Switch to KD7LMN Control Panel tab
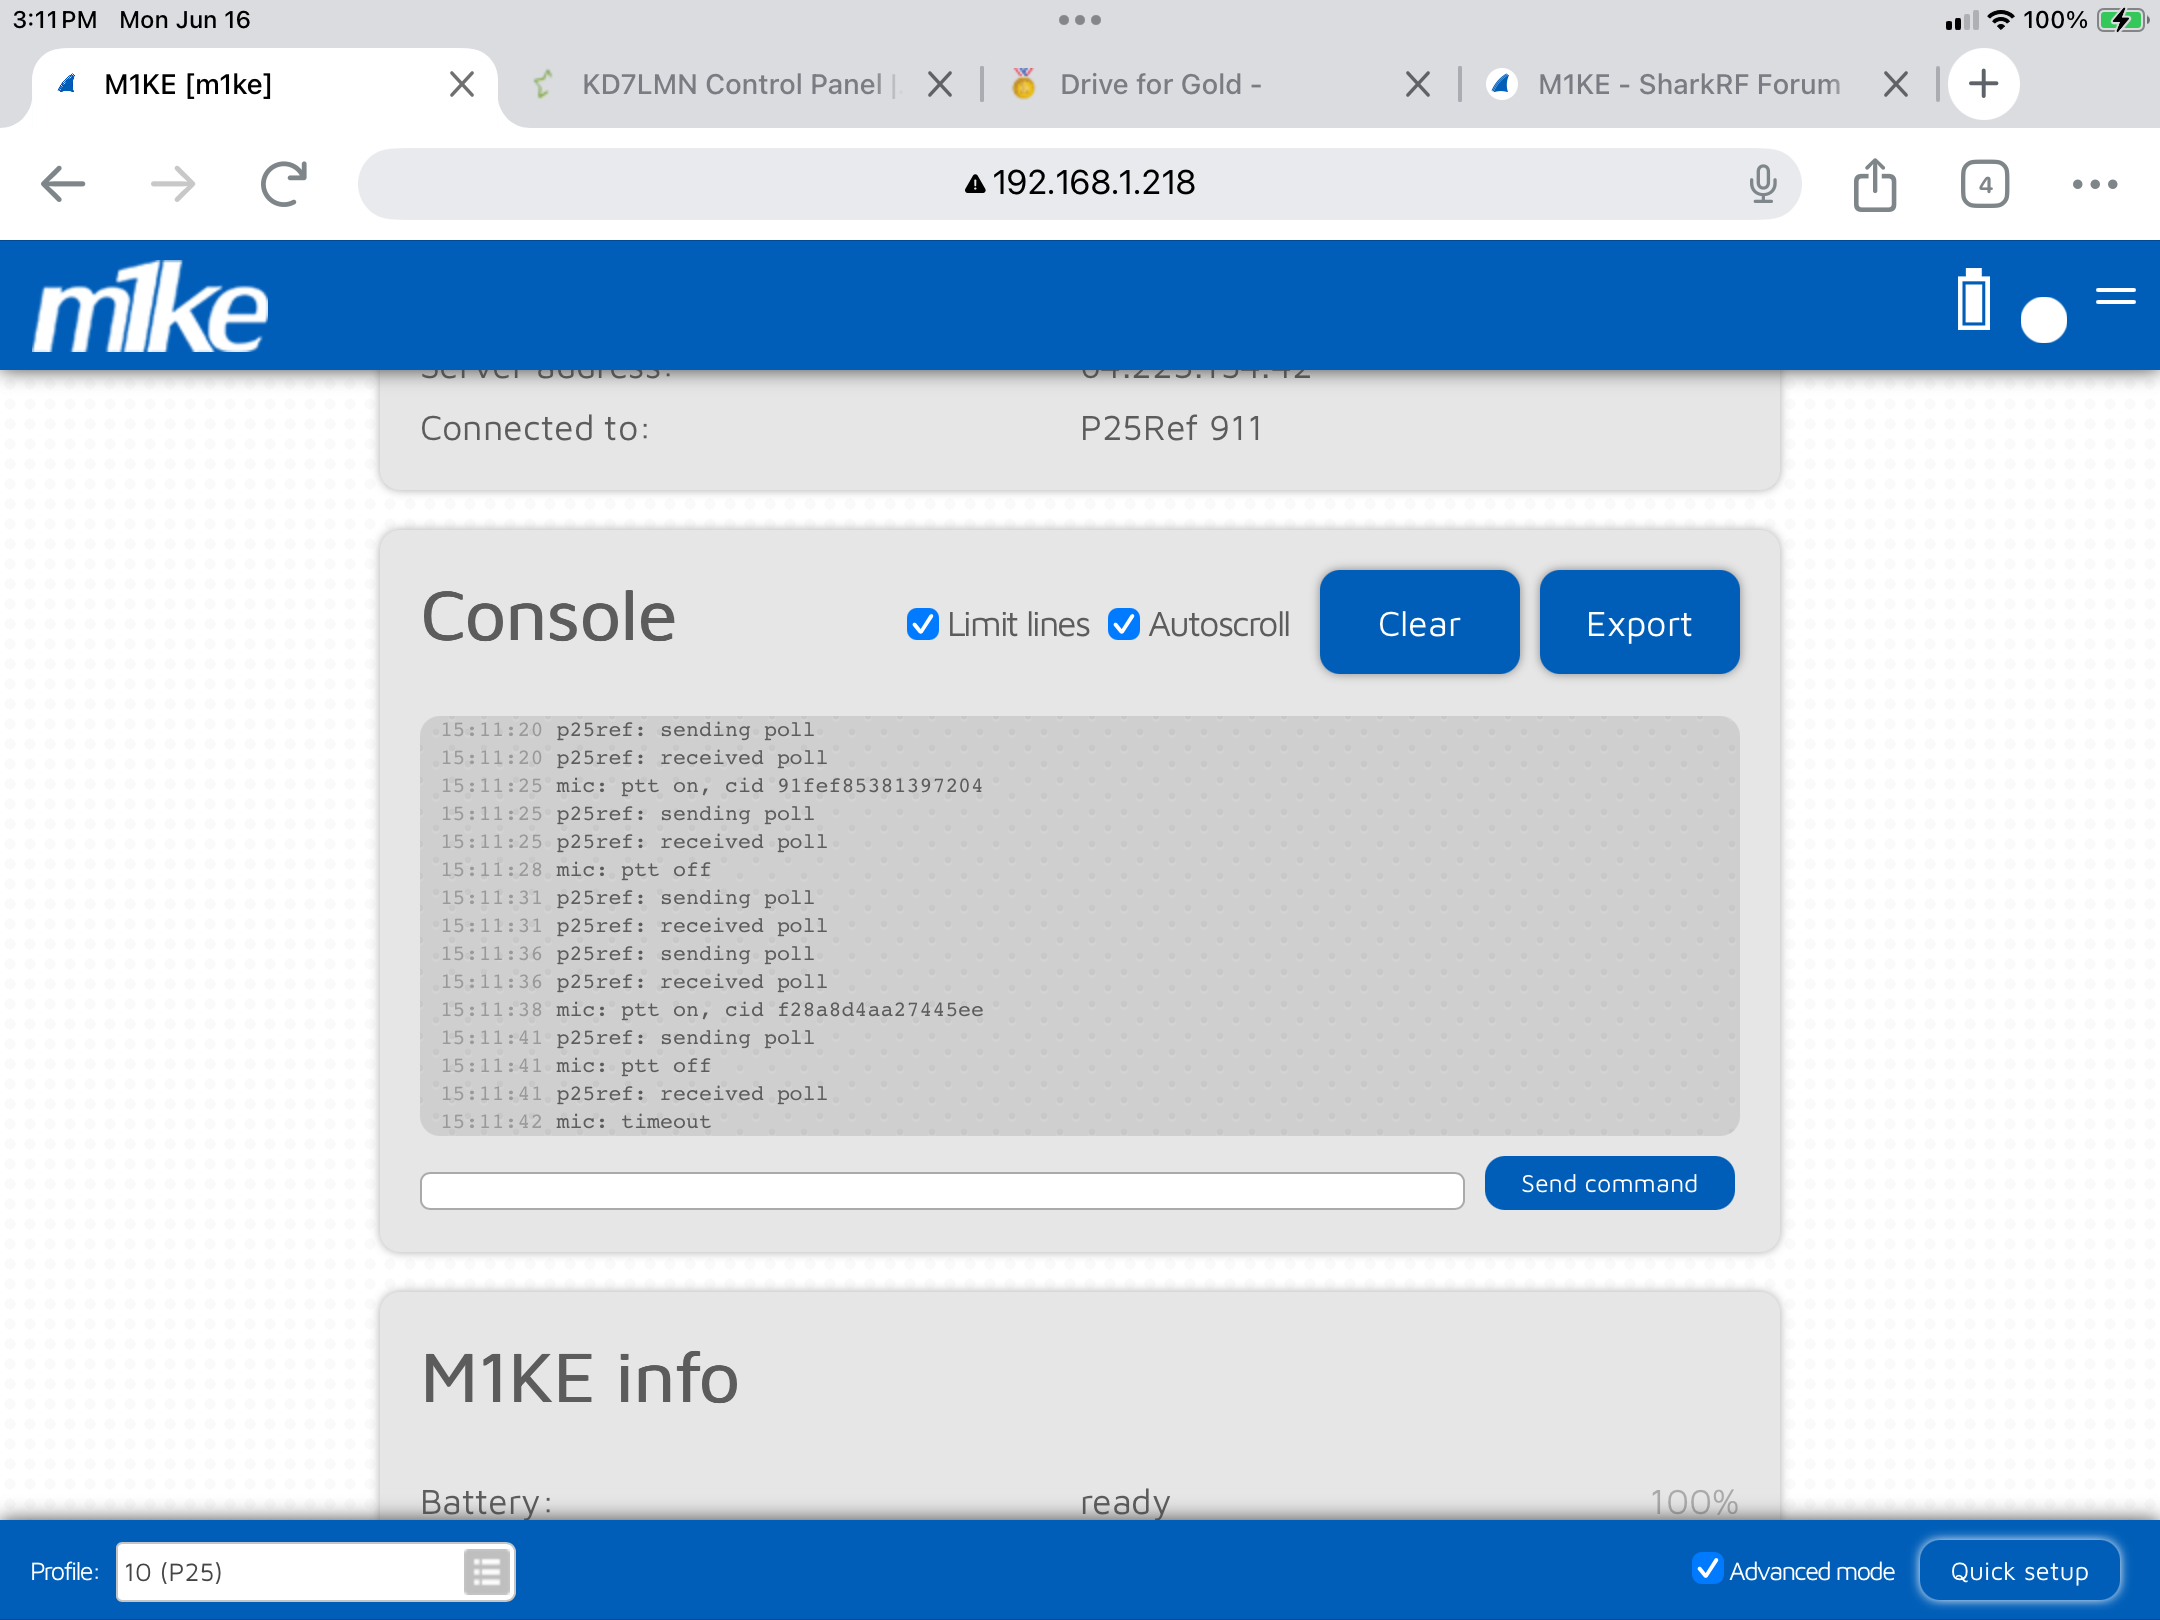 pyautogui.click(x=730, y=85)
